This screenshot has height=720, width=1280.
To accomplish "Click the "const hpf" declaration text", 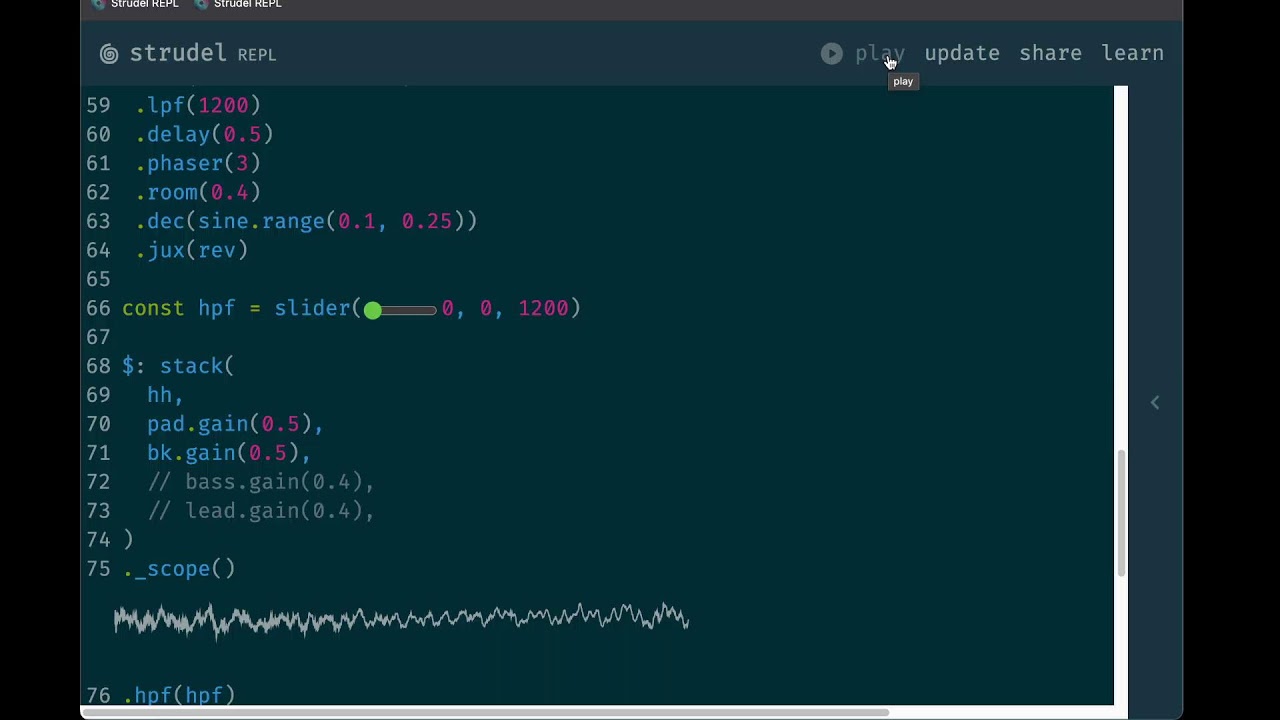I will pyautogui.click(x=179, y=308).
